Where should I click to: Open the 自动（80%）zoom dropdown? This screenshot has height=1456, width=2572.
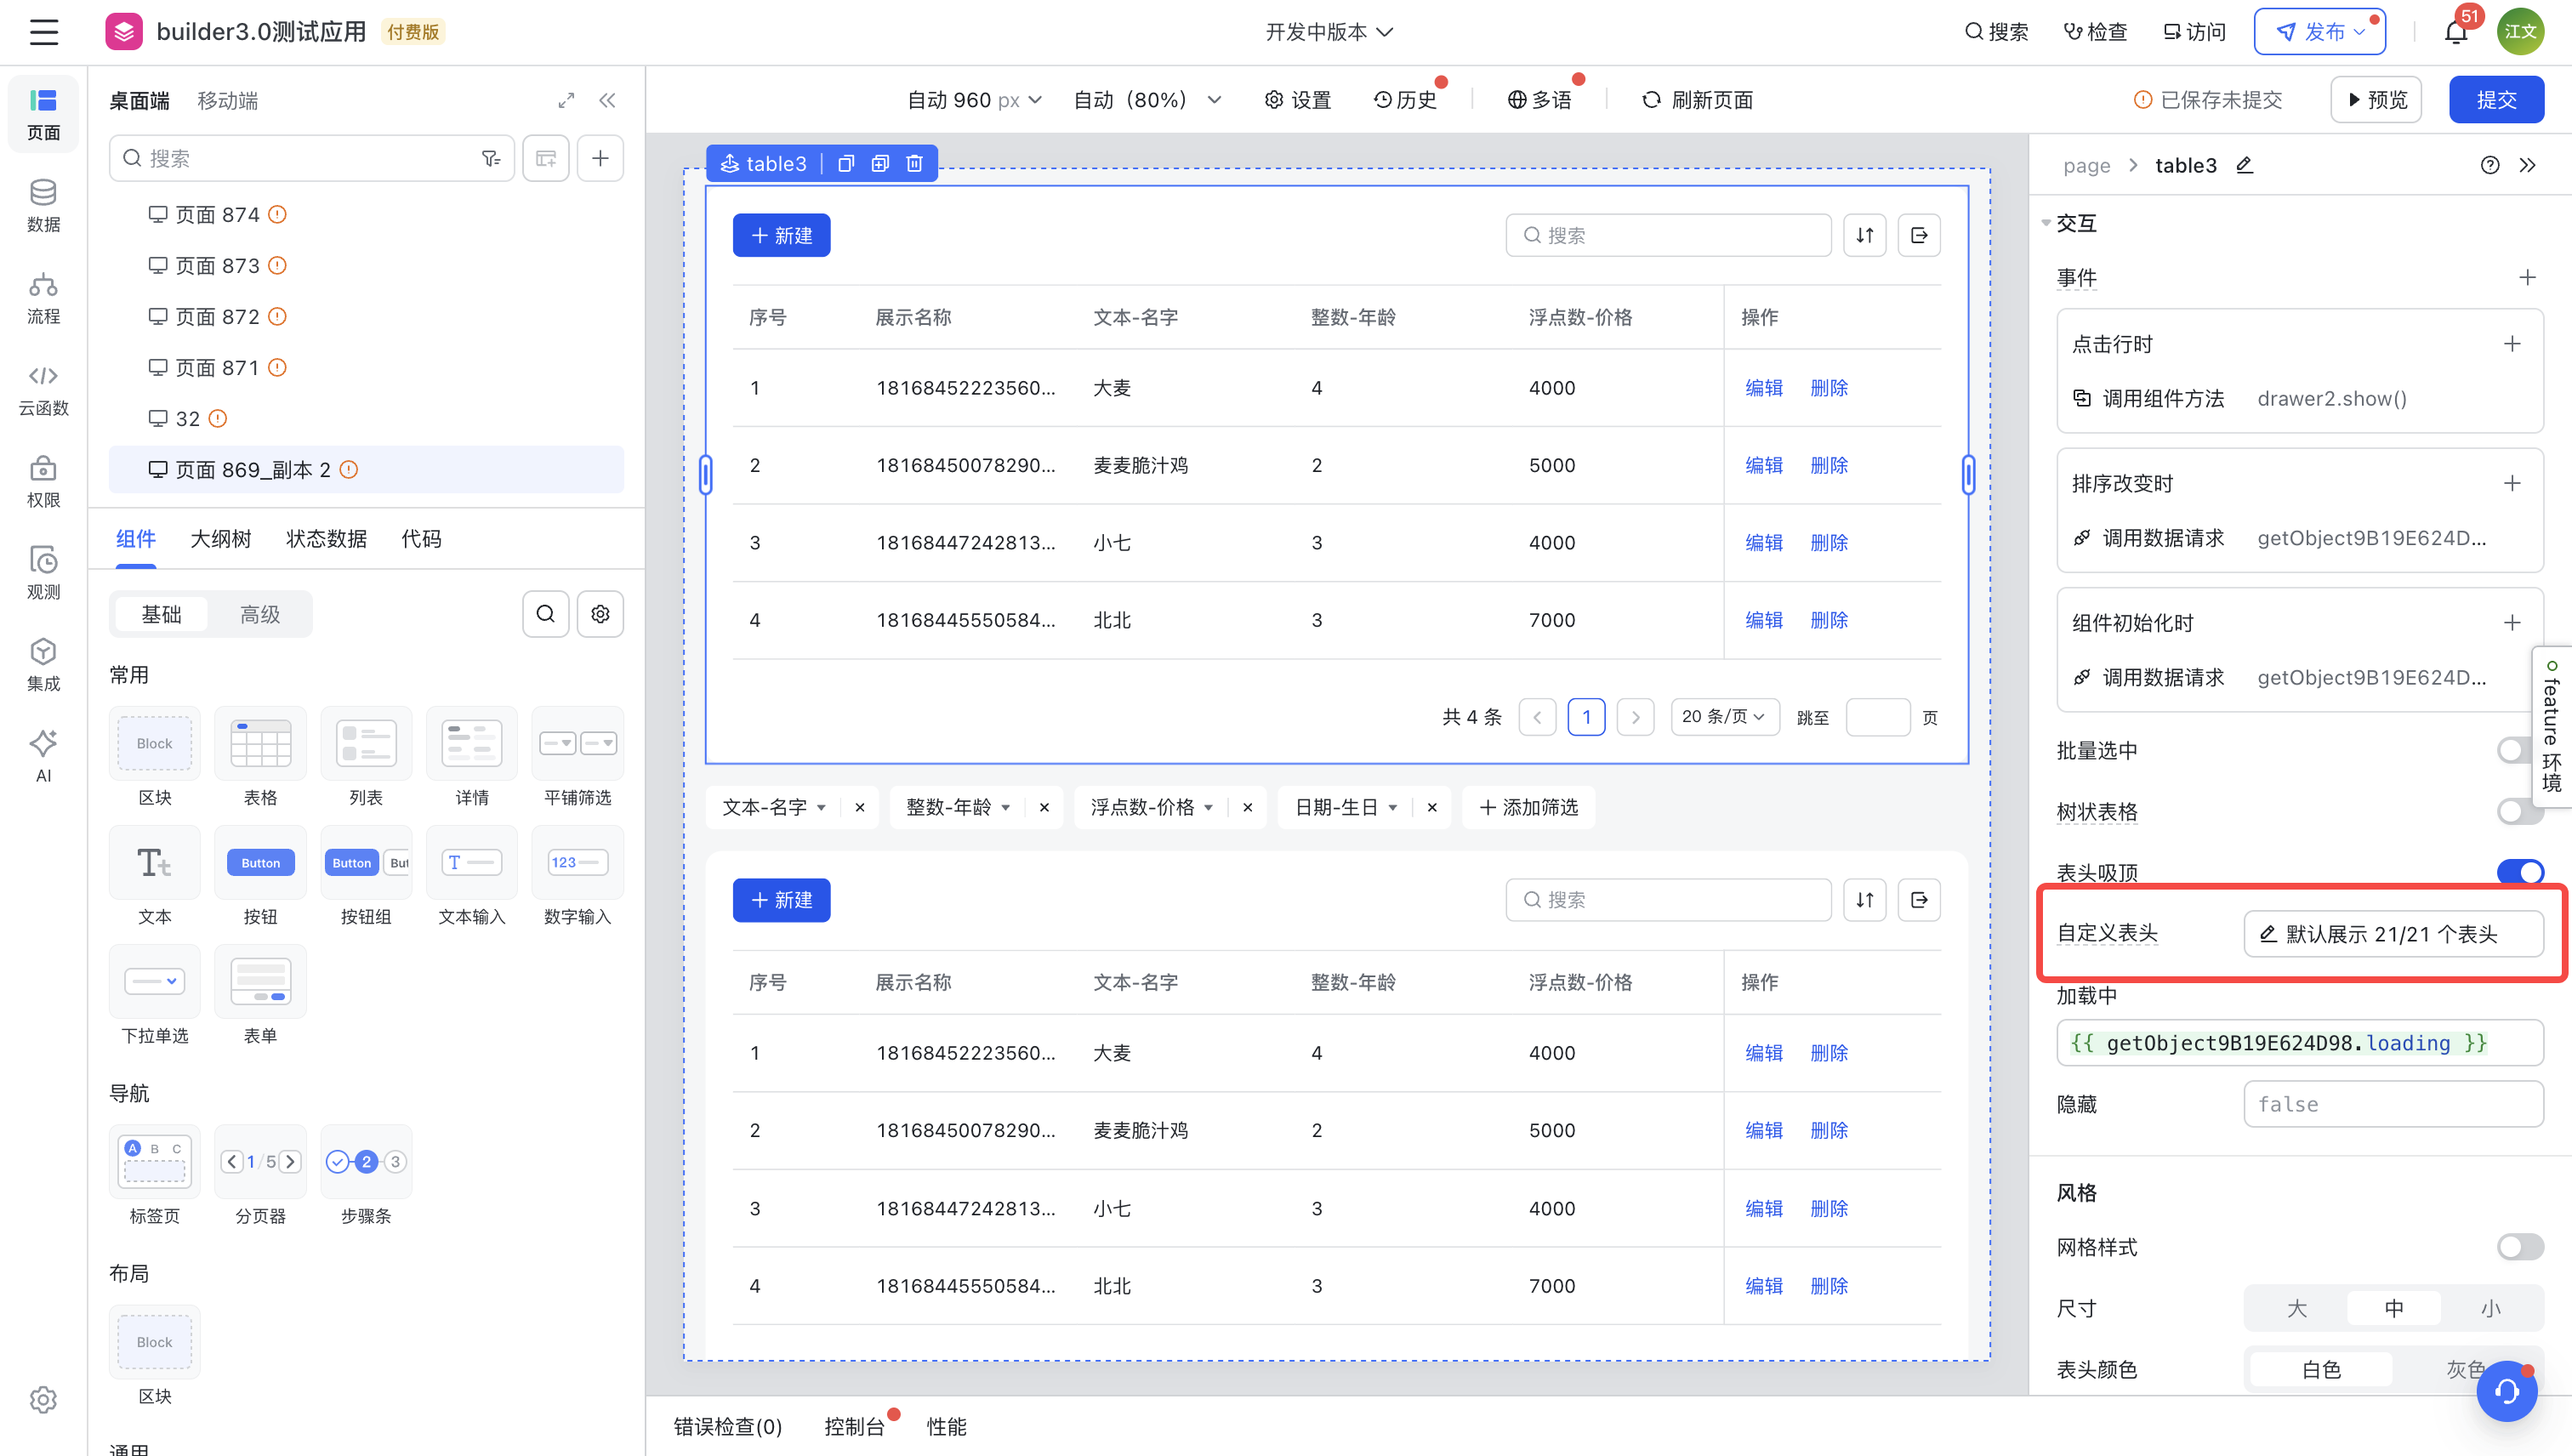coord(1147,100)
